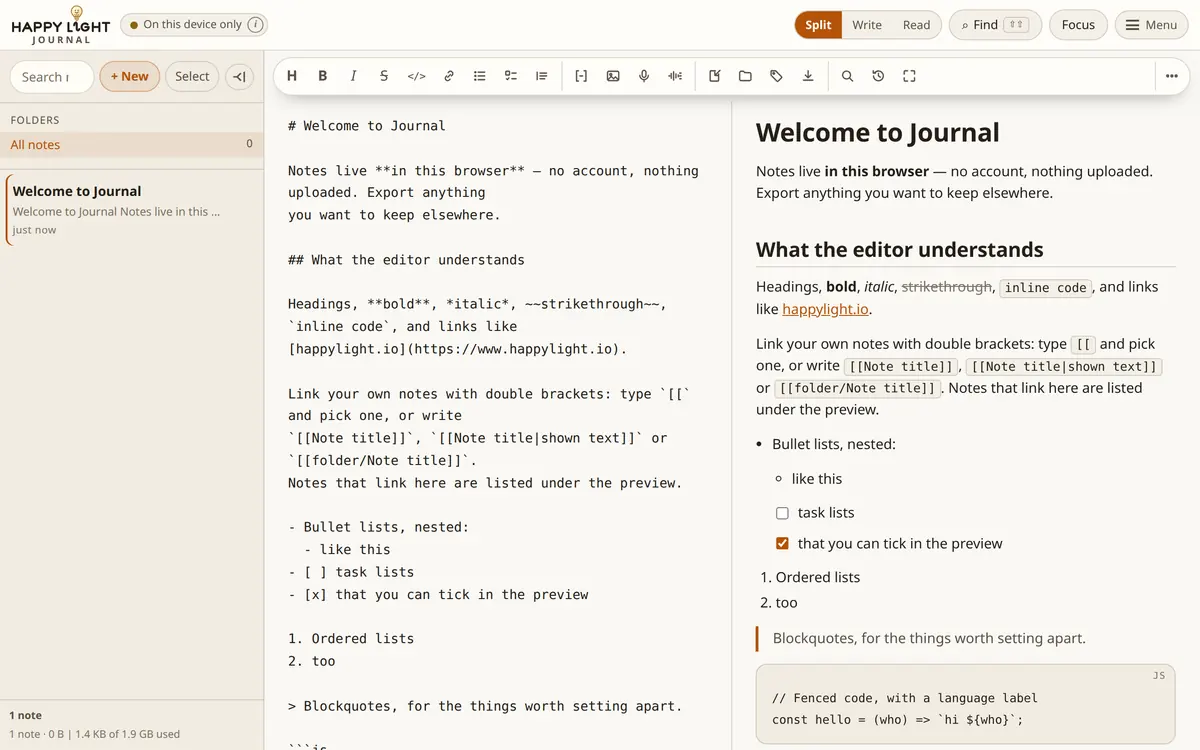Create a note with + New
This screenshot has height=750, width=1200.
[130, 76]
